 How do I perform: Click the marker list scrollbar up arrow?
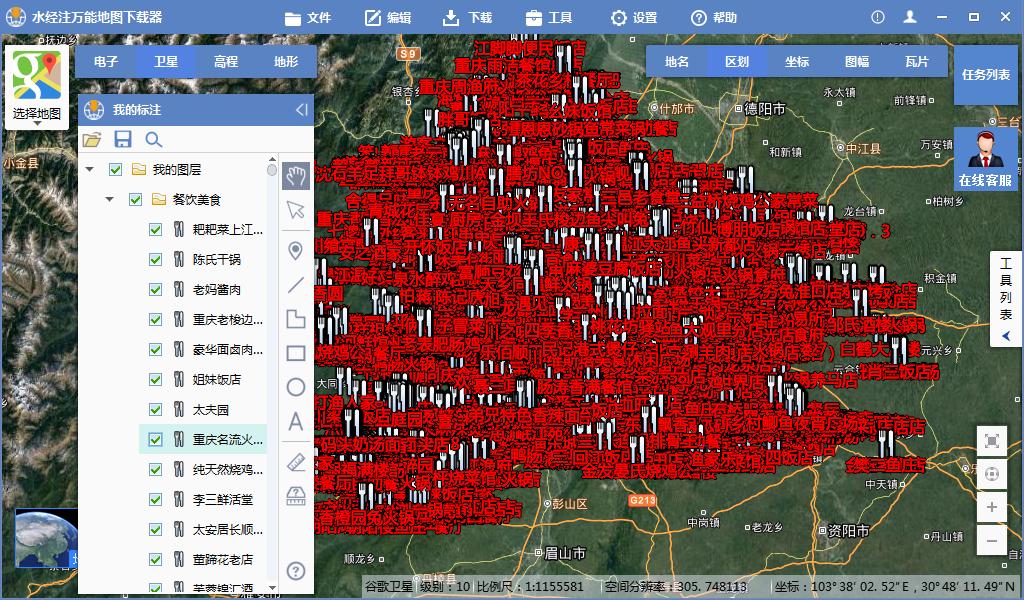coord(272,159)
